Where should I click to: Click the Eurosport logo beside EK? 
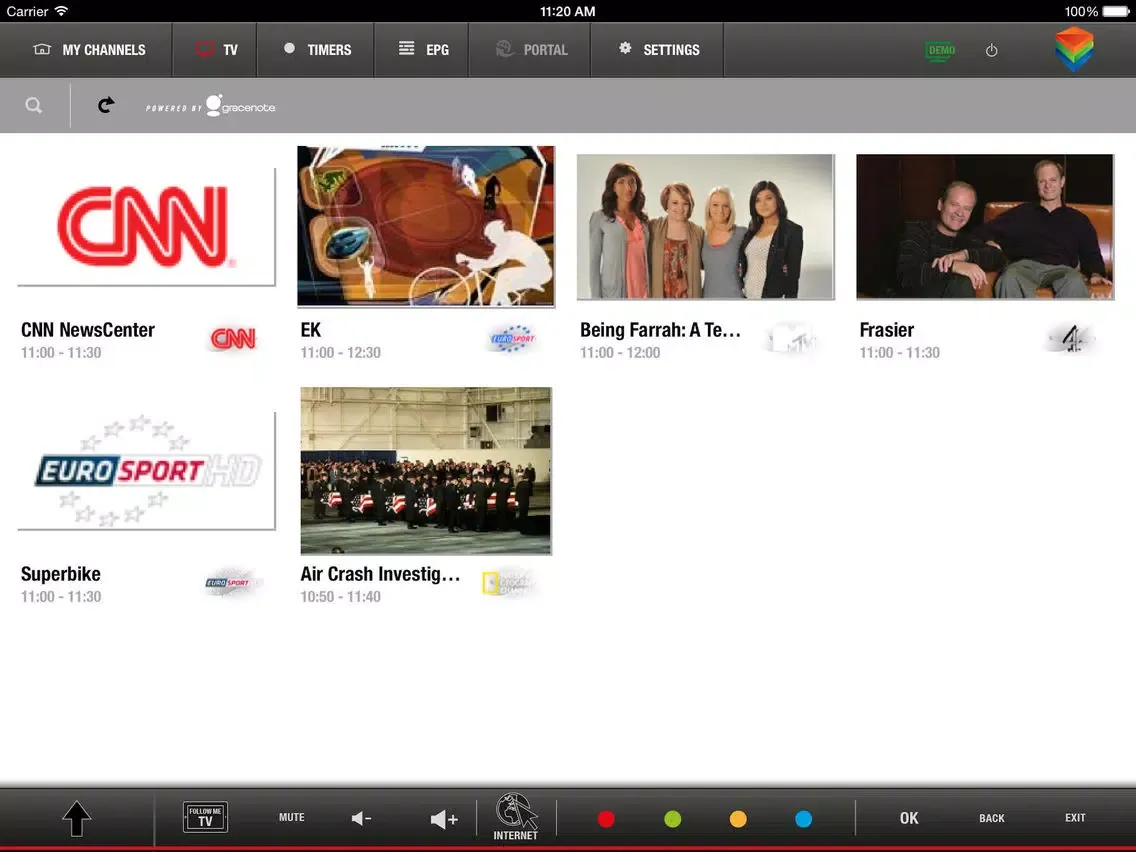512,338
